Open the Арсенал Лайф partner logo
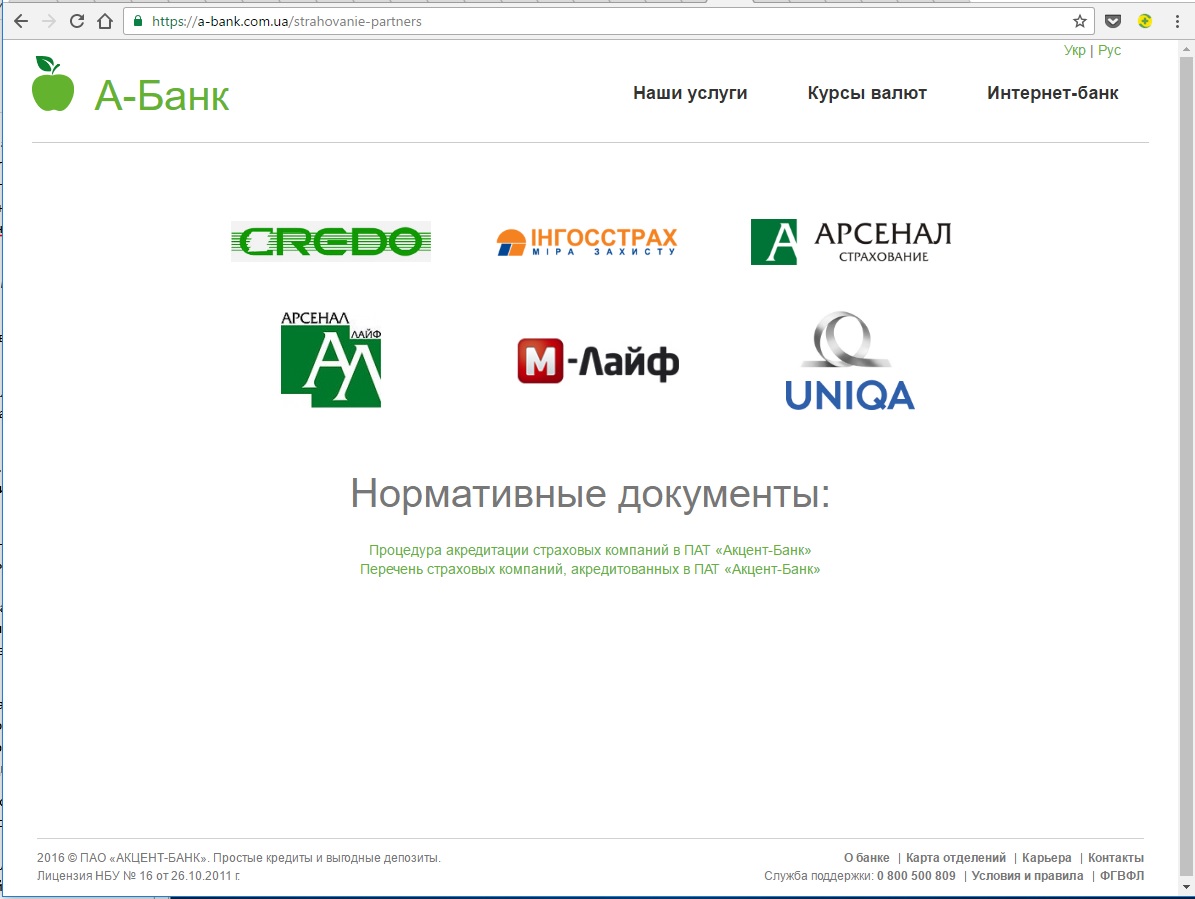The width and height of the screenshot is (1195, 899). click(331, 359)
